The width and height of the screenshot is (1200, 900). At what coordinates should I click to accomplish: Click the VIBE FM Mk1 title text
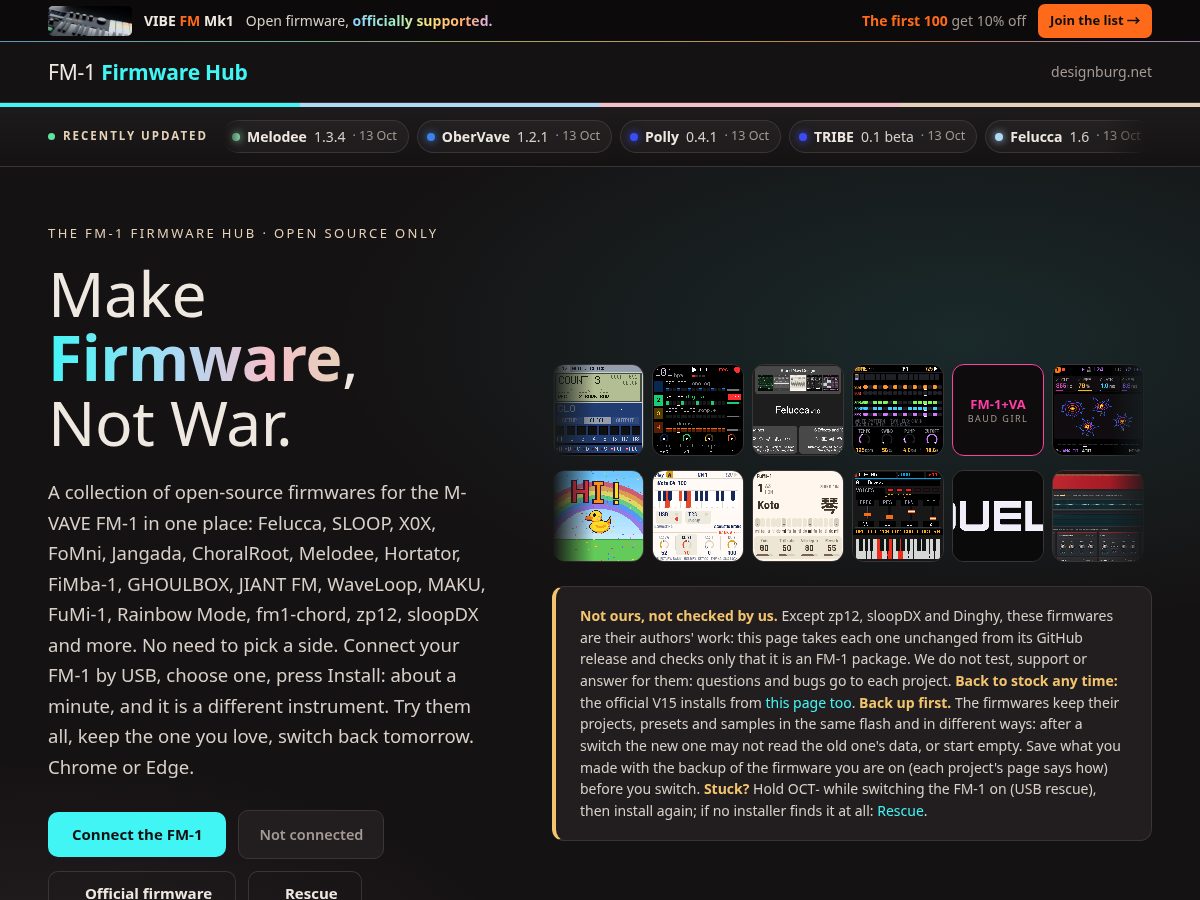coord(188,21)
